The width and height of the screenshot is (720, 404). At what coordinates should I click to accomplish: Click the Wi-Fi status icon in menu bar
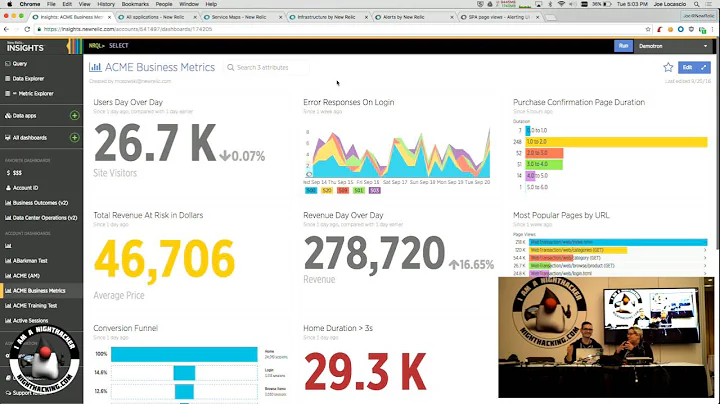pyautogui.click(x=561, y=4)
